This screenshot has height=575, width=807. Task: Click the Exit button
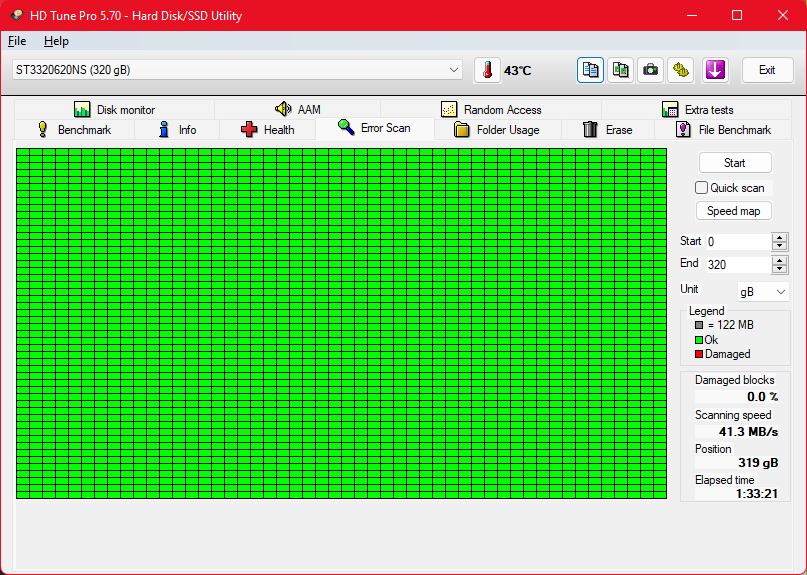(x=767, y=70)
